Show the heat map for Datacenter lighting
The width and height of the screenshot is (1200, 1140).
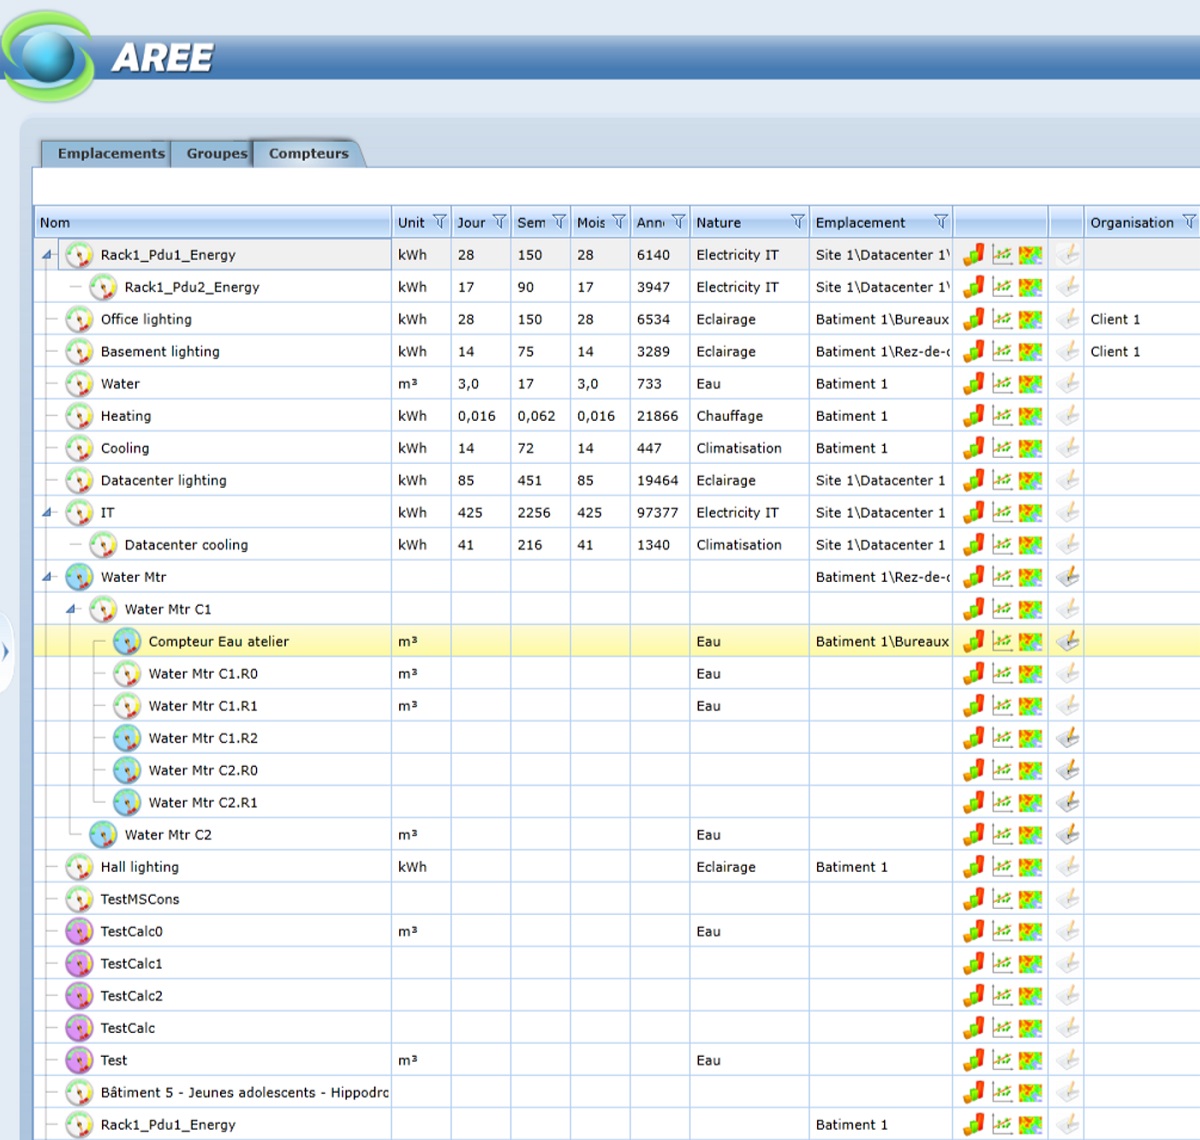pyautogui.click(x=1030, y=480)
